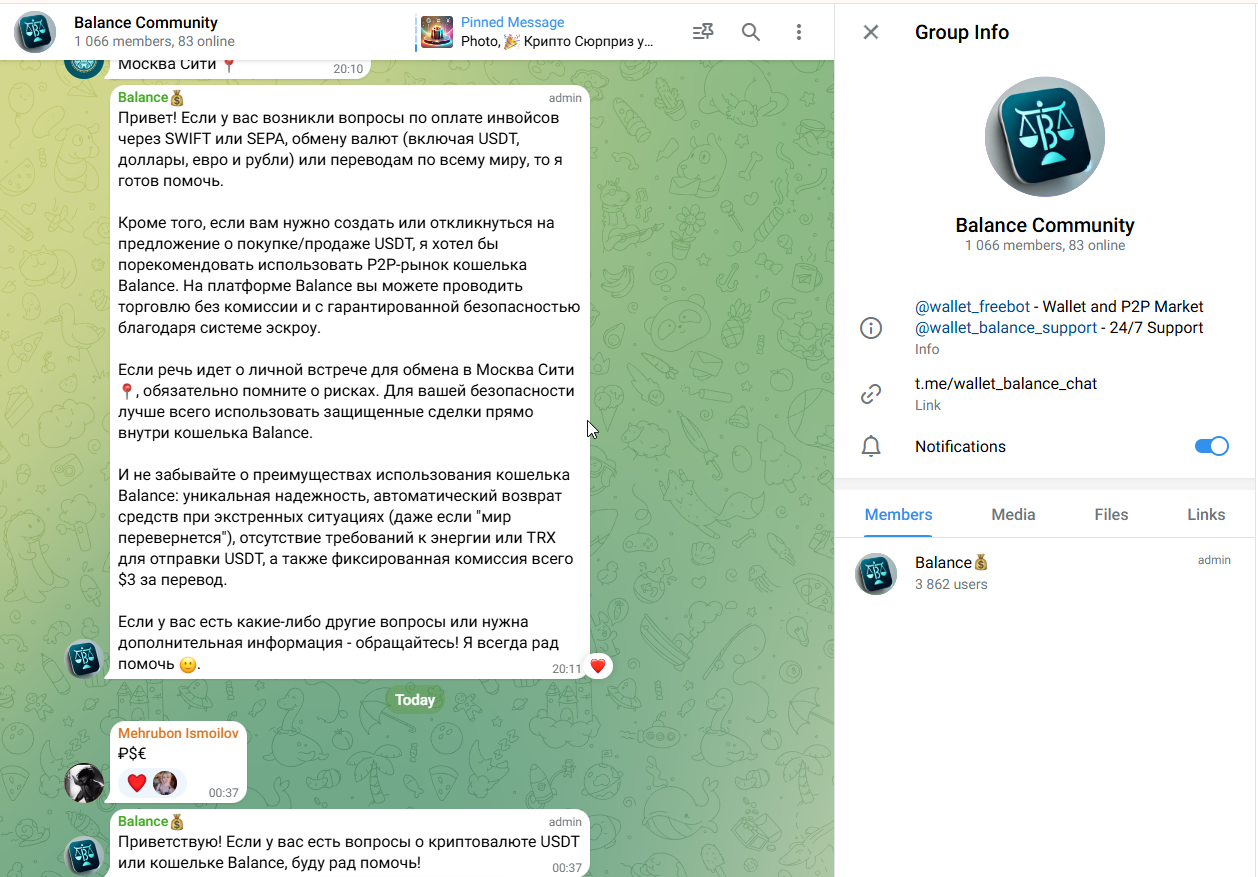Switch to the Media tab
The image size is (1258, 877).
[x=1013, y=514]
